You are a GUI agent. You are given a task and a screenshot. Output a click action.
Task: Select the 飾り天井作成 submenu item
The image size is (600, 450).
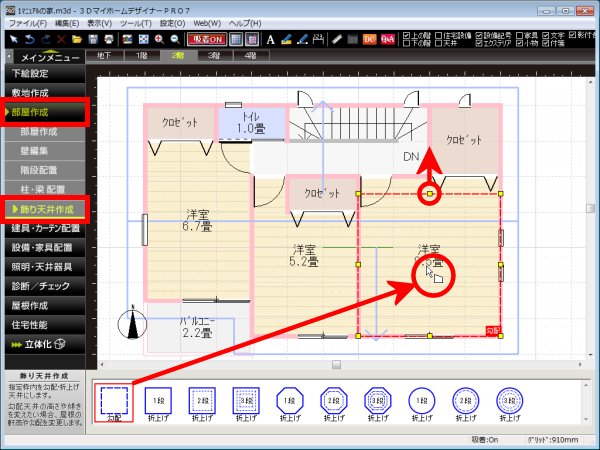45,209
